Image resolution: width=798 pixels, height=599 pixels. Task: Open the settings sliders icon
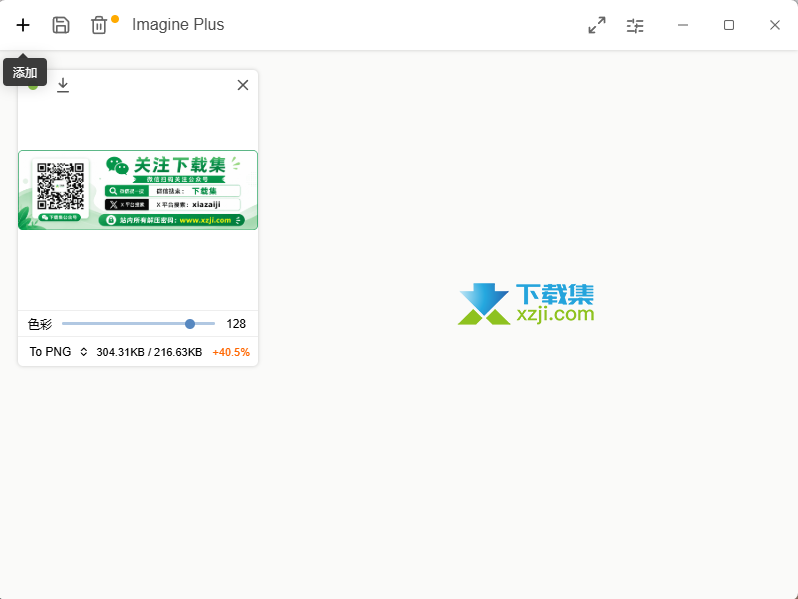635,25
